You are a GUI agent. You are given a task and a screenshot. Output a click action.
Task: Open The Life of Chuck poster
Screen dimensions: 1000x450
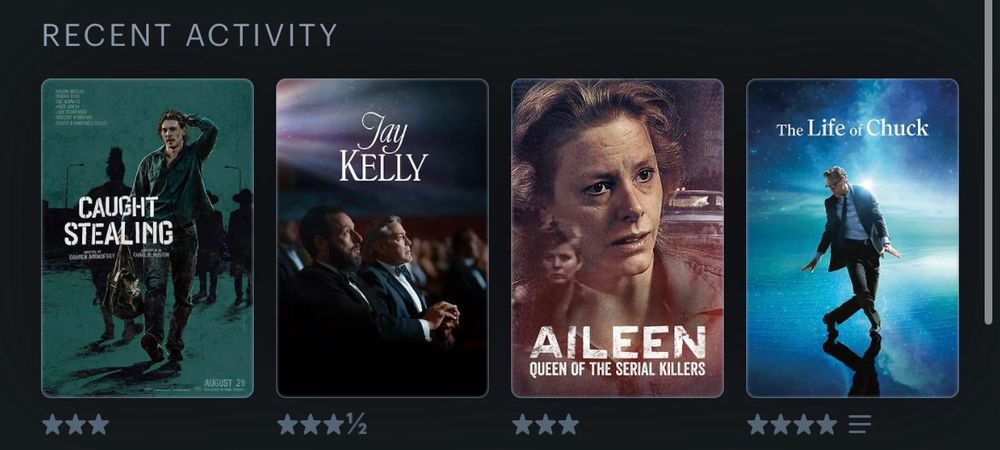point(852,238)
